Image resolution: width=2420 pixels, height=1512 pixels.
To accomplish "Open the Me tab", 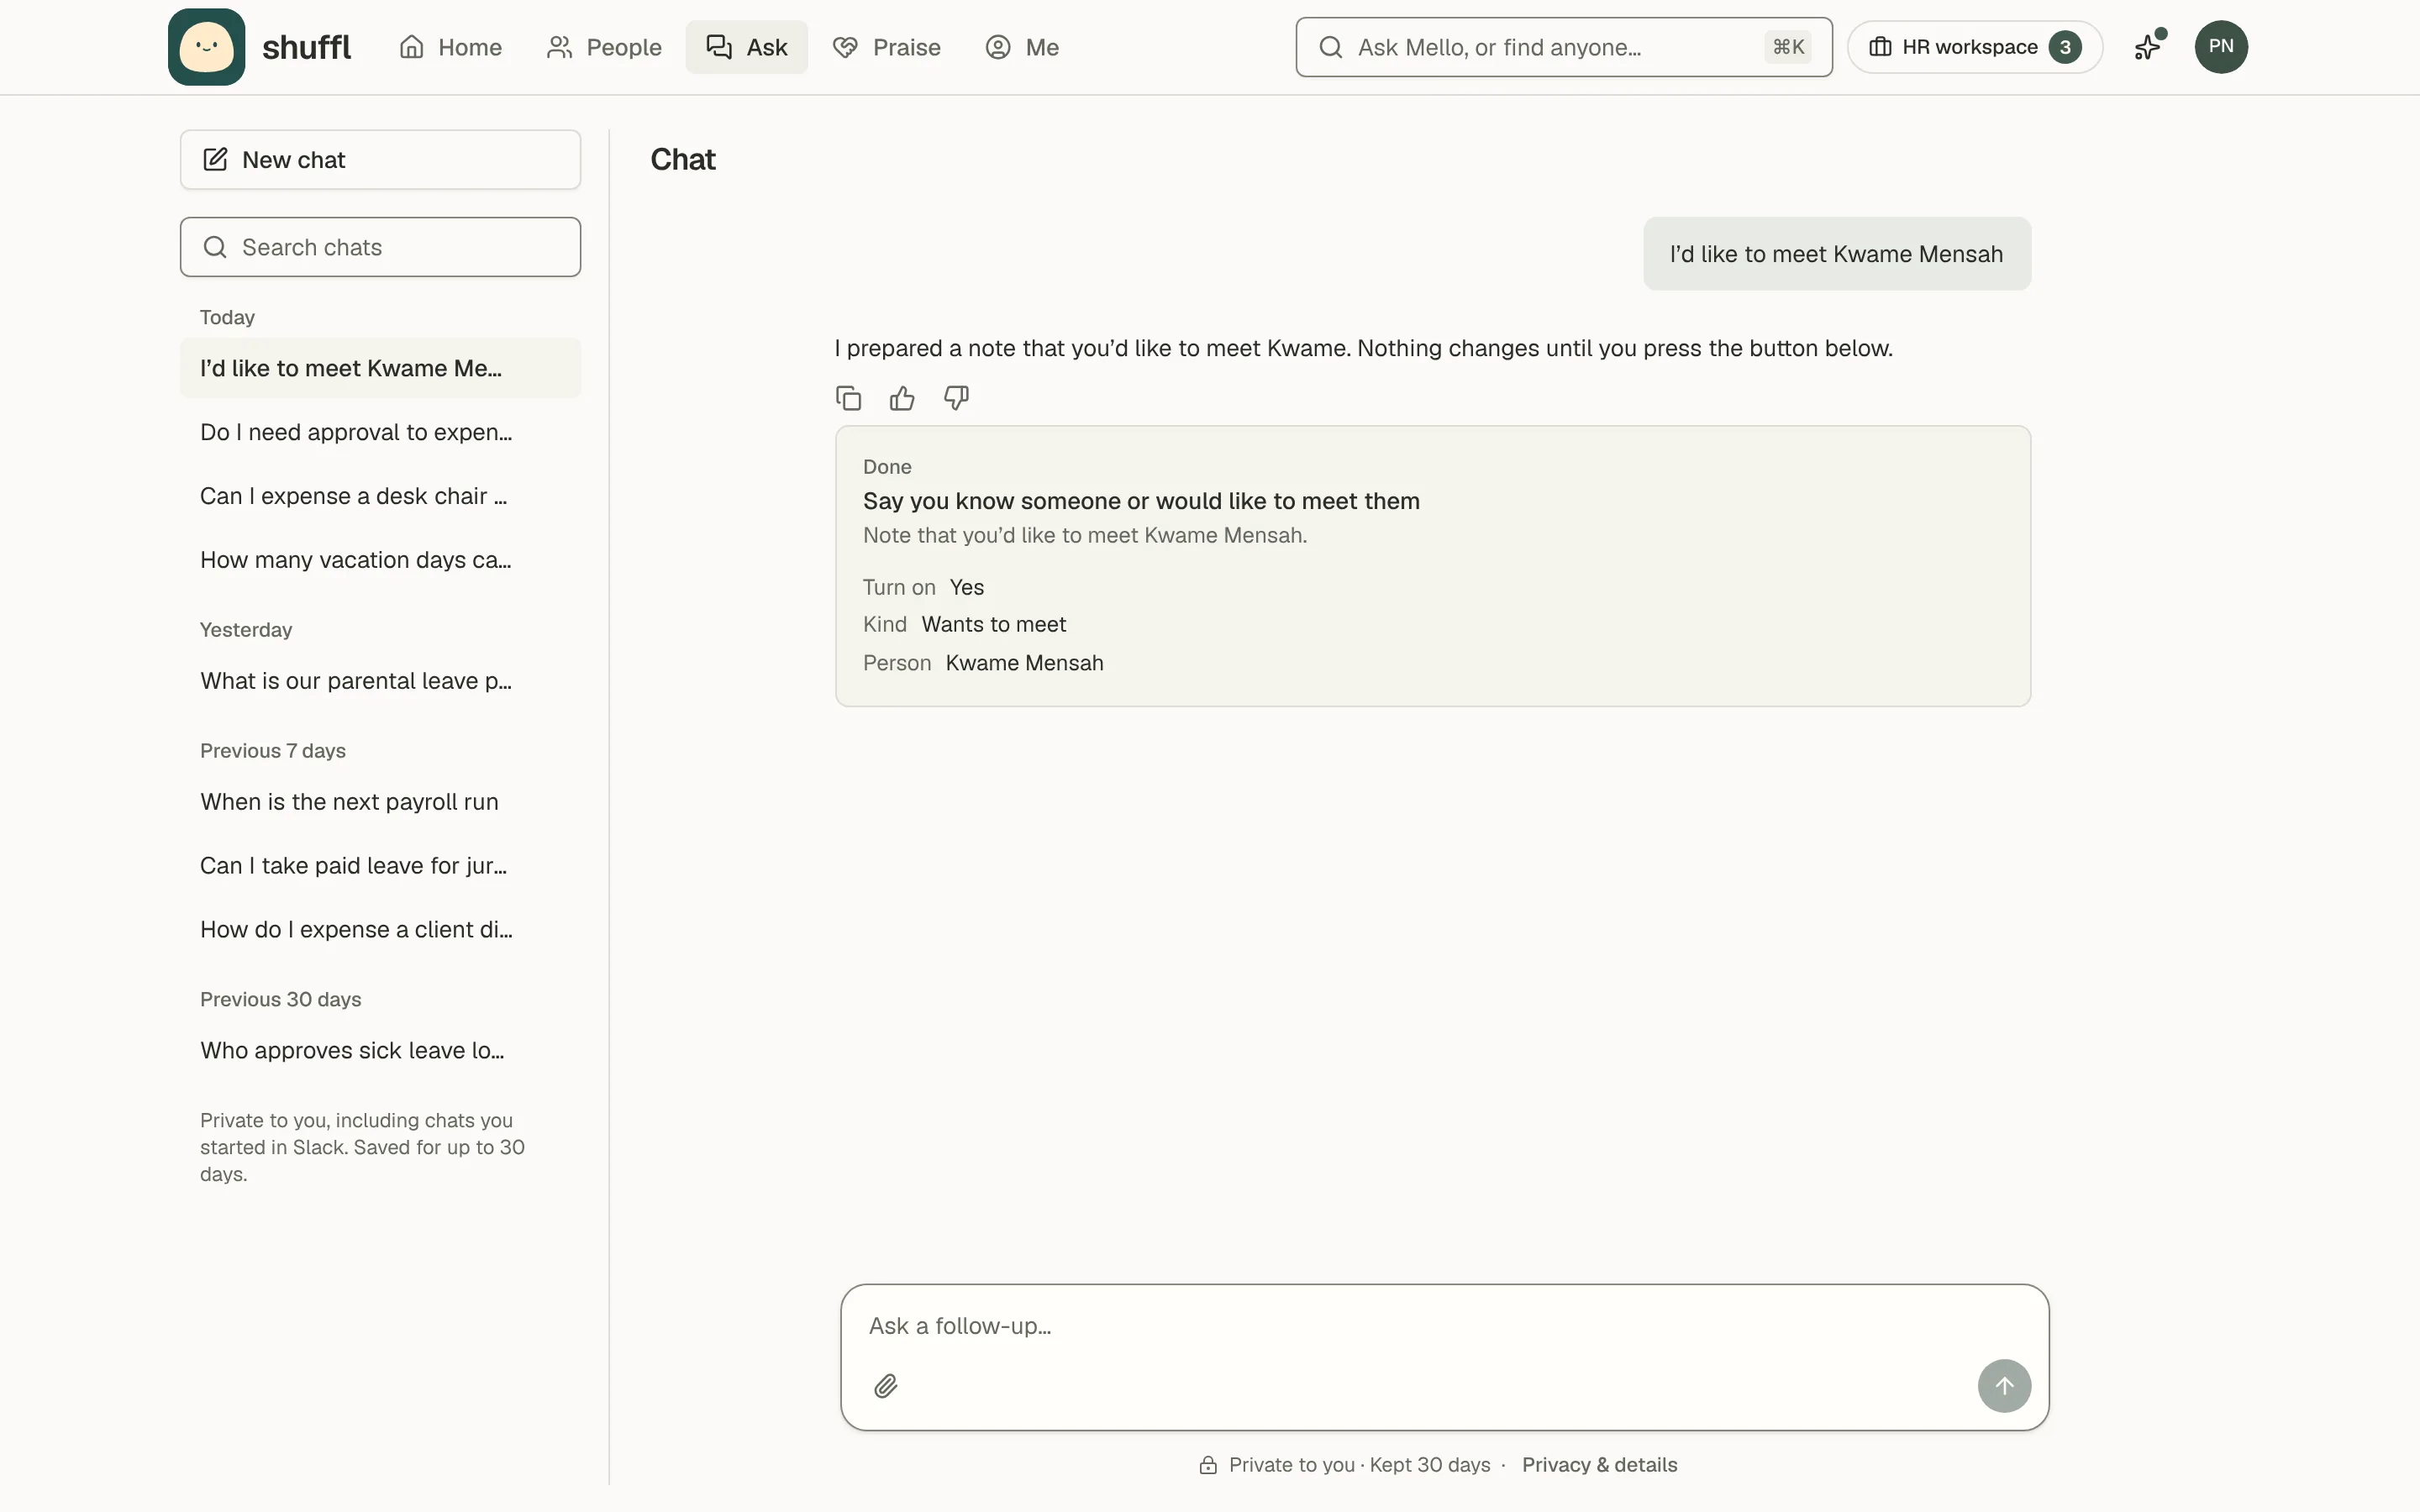I will tap(1022, 47).
